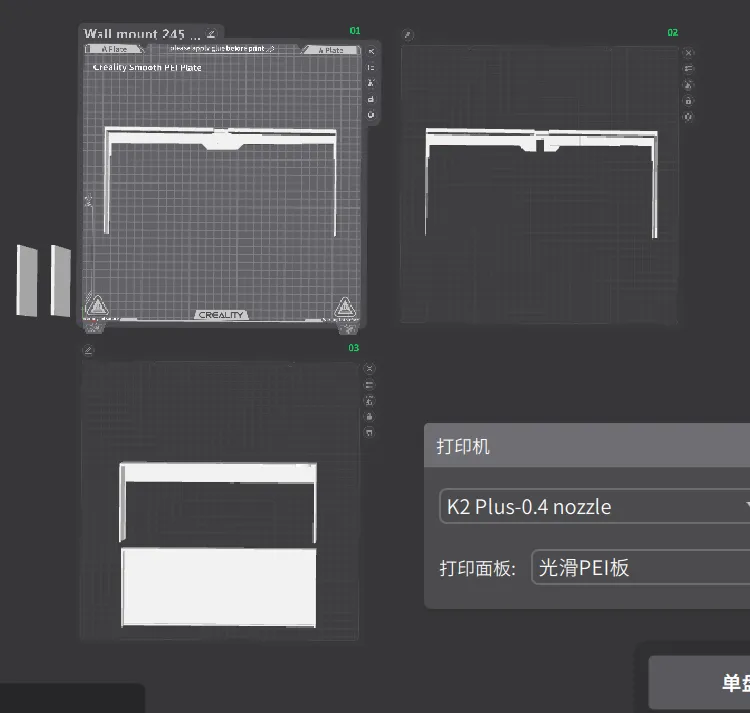Click the Creality Smooth PEI Plate label
The width and height of the screenshot is (750, 713).
coord(147,68)
